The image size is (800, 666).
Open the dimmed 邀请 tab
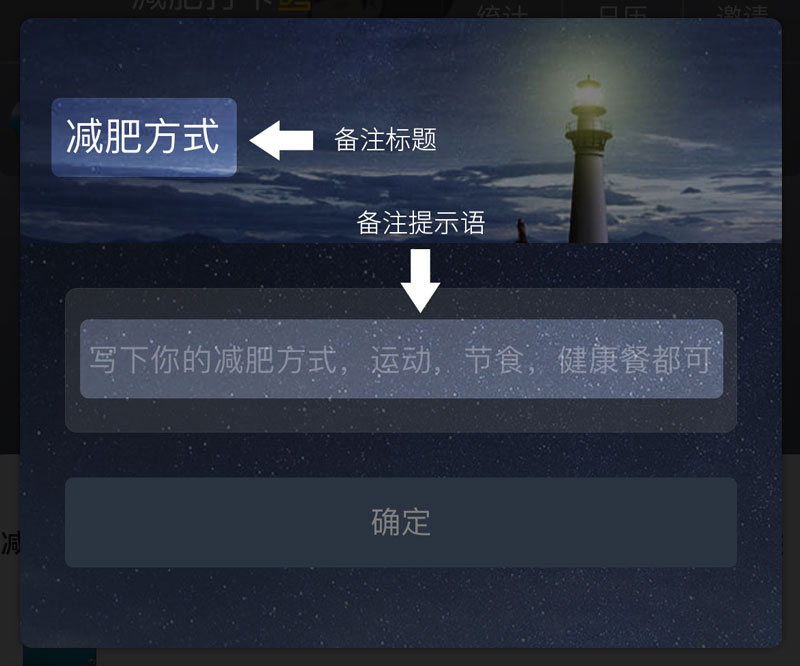tap(742, 12)
